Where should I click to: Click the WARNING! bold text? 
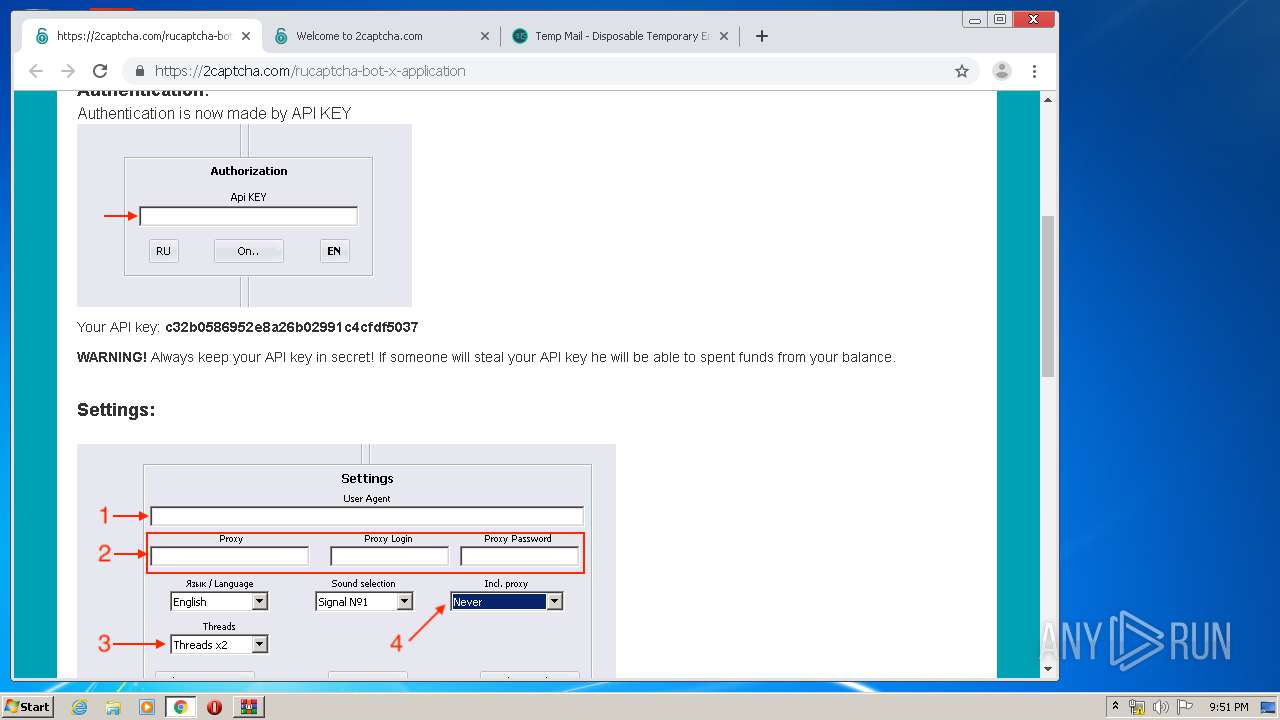click(112, 357)
